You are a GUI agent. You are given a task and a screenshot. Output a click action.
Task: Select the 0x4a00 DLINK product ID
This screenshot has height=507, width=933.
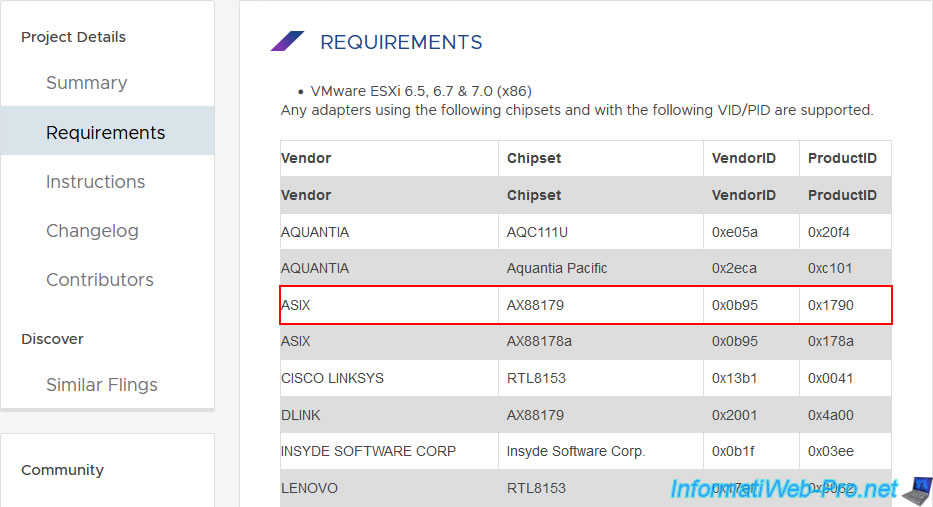pos(831,415)
